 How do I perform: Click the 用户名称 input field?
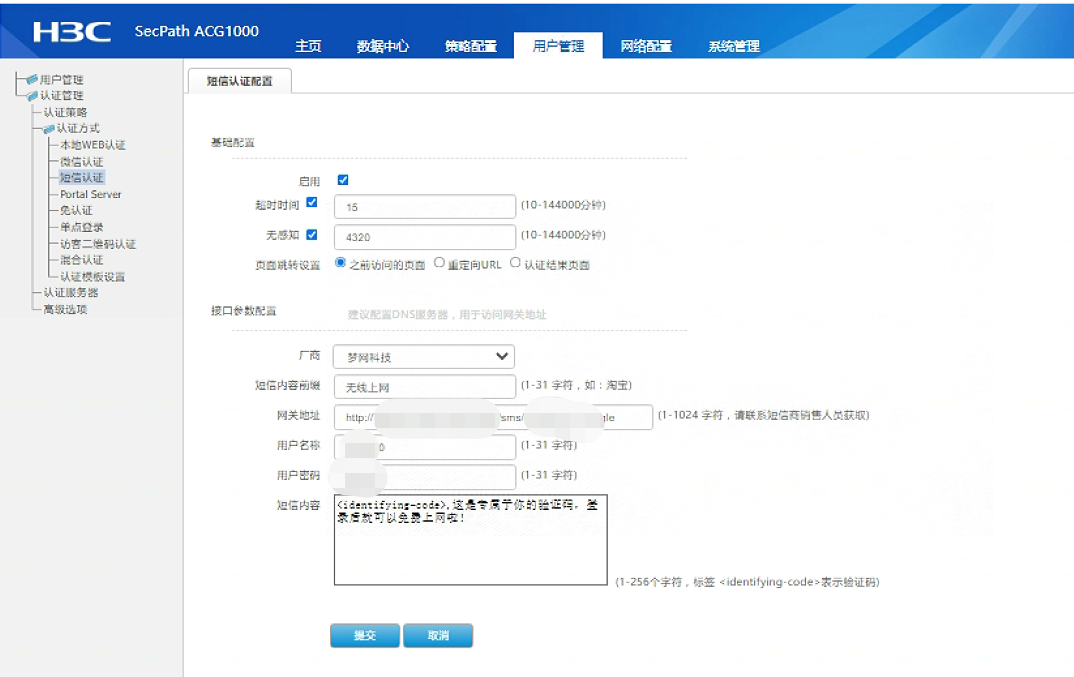425,447
